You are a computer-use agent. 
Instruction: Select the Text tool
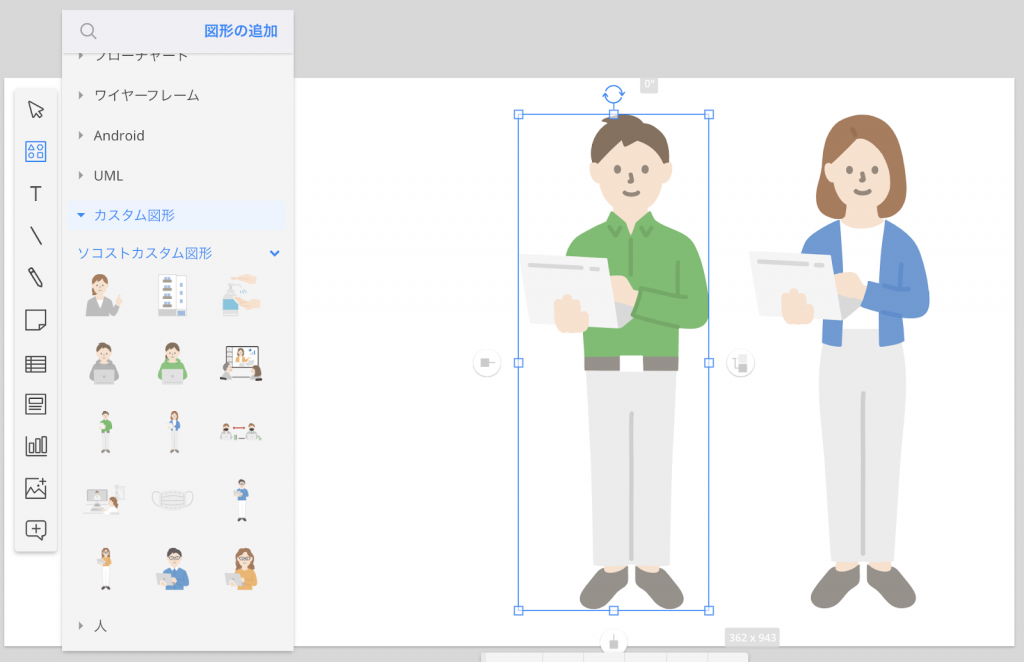[36, 194]
